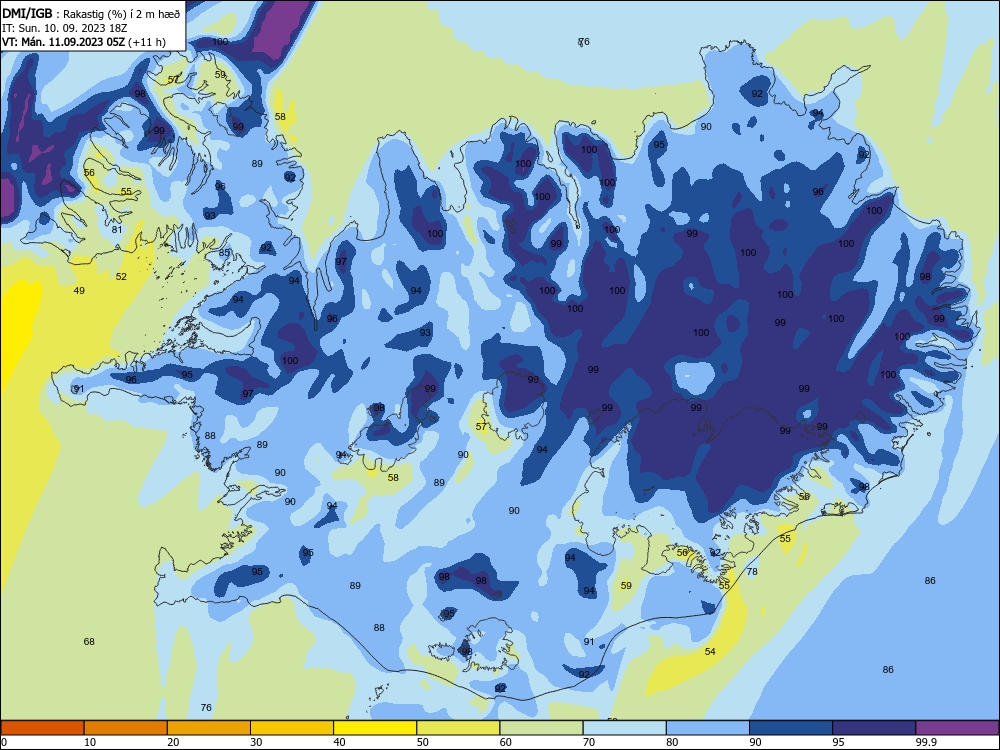Click the 'DMI/IGB' title text

[x=27, y=13]
